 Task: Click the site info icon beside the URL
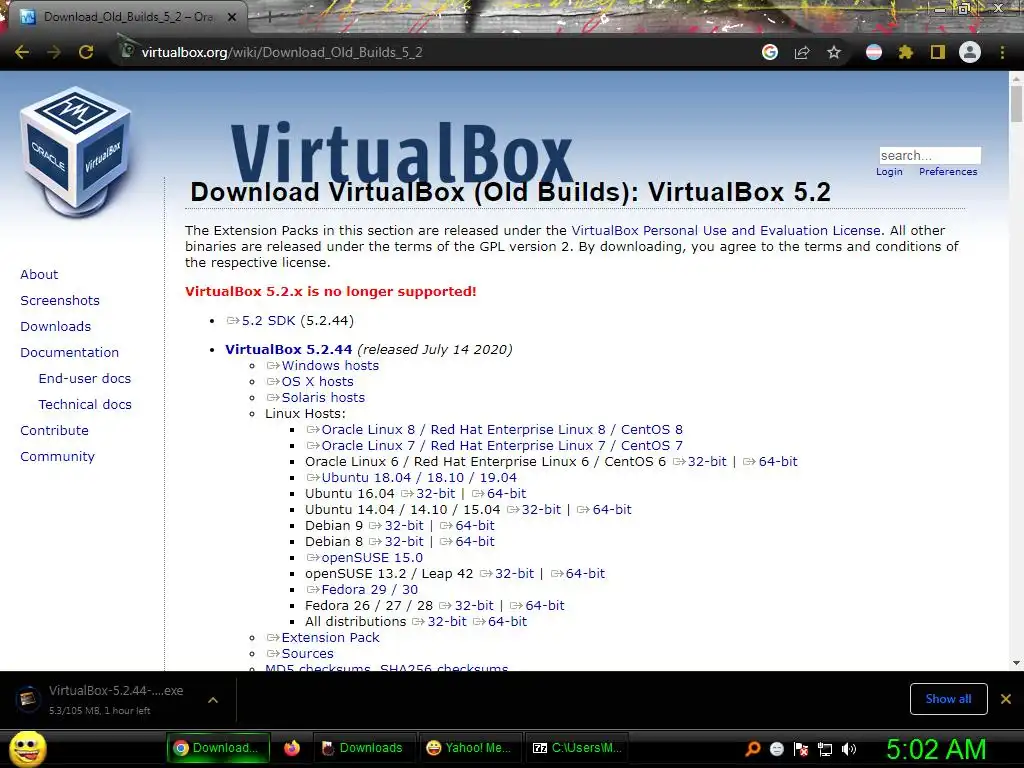[x=128, y=50]
